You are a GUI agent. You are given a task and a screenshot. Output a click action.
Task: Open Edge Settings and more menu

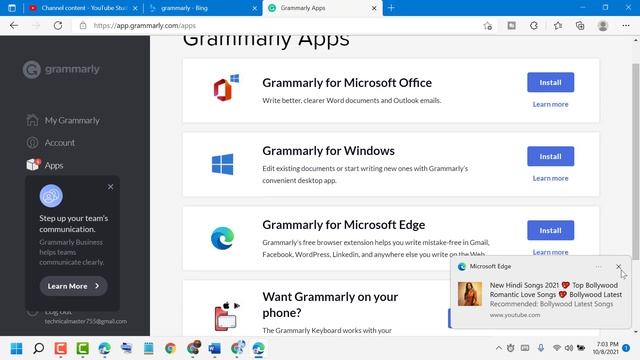click(626, 26)
